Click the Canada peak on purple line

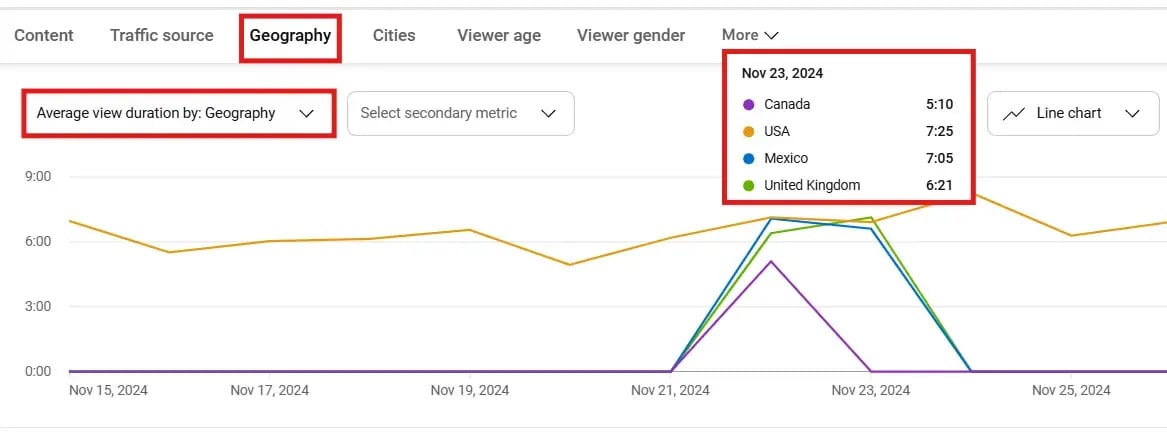click(771, 261)
